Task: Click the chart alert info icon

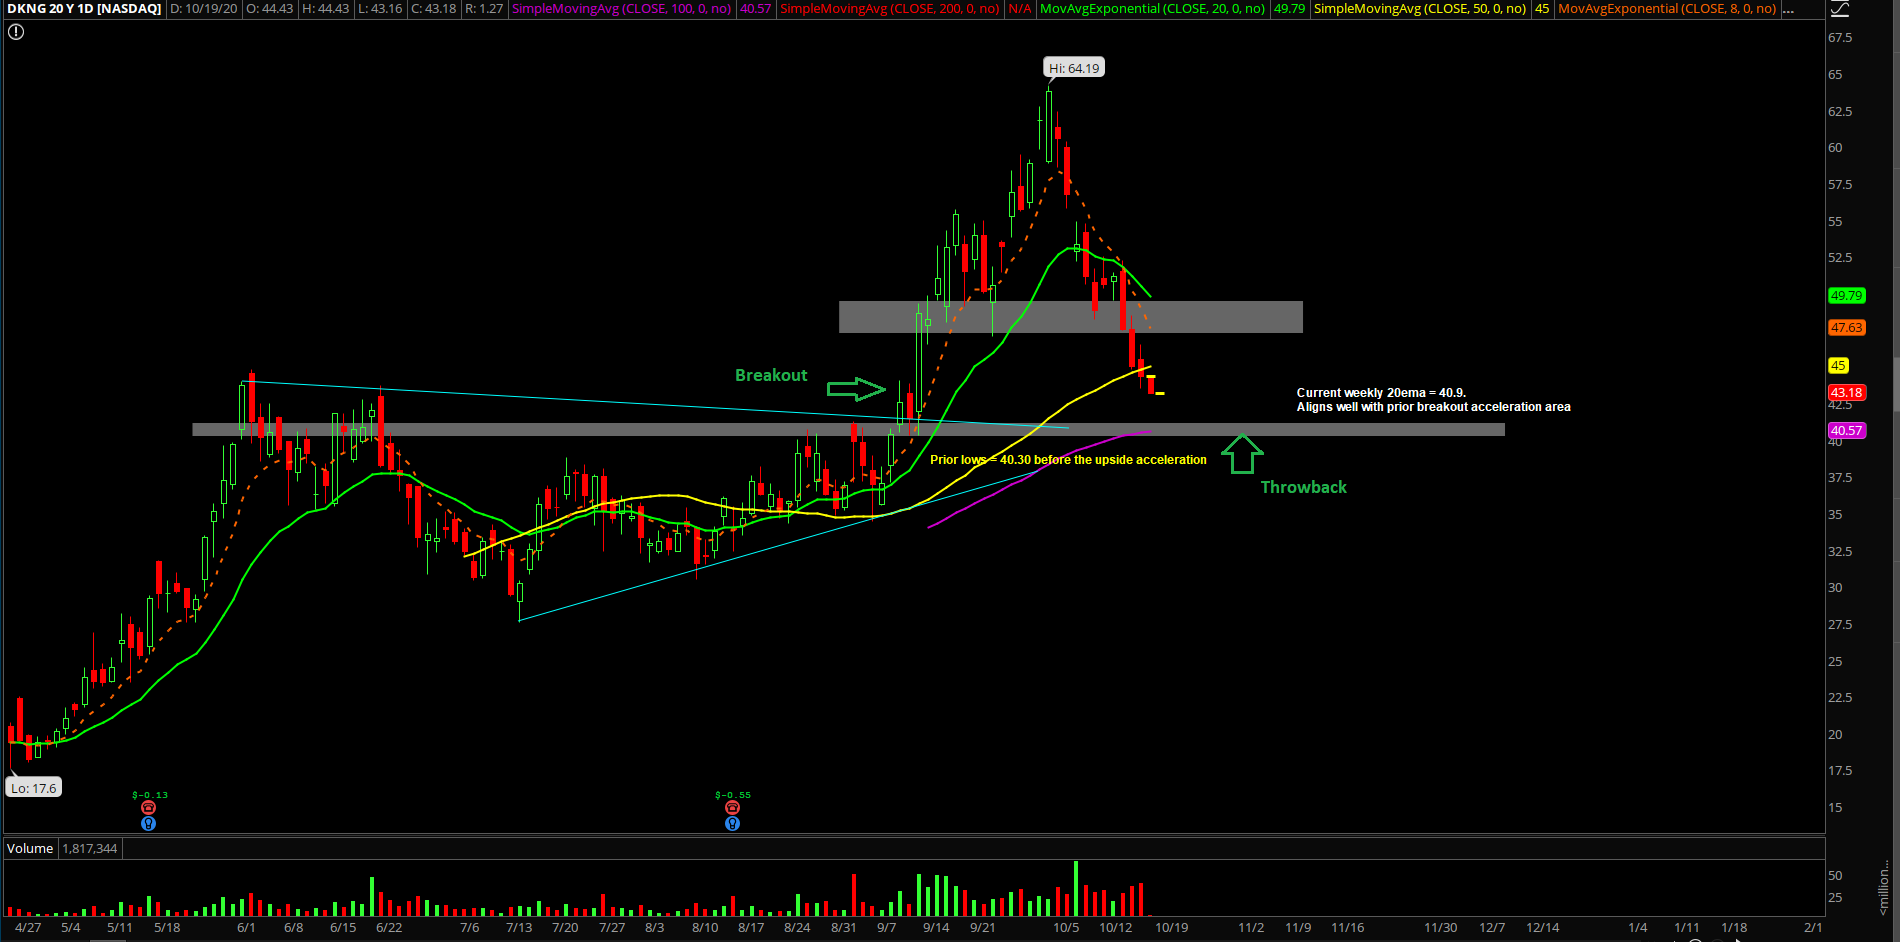Action: tap(16, 32)
